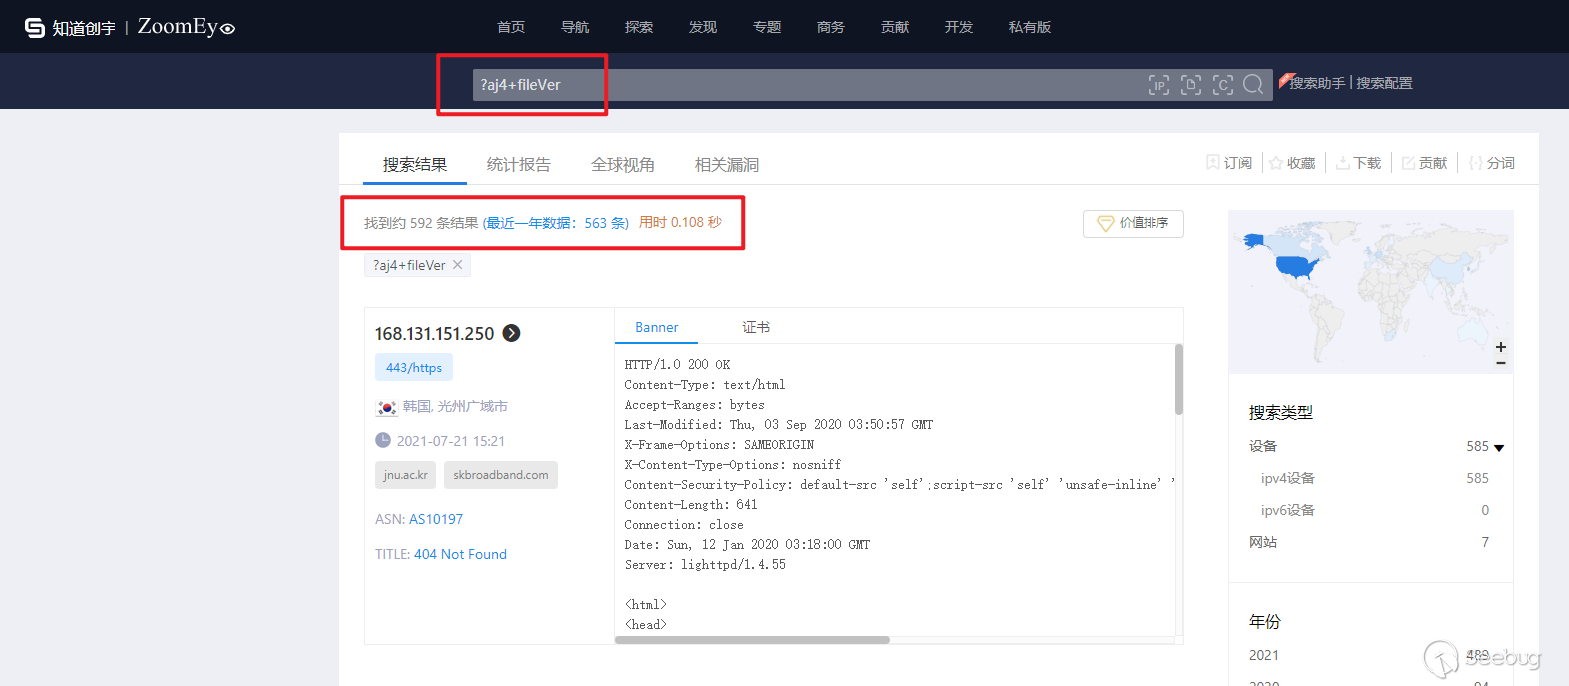Click the icon search button in search bar

coord(1223,85)
